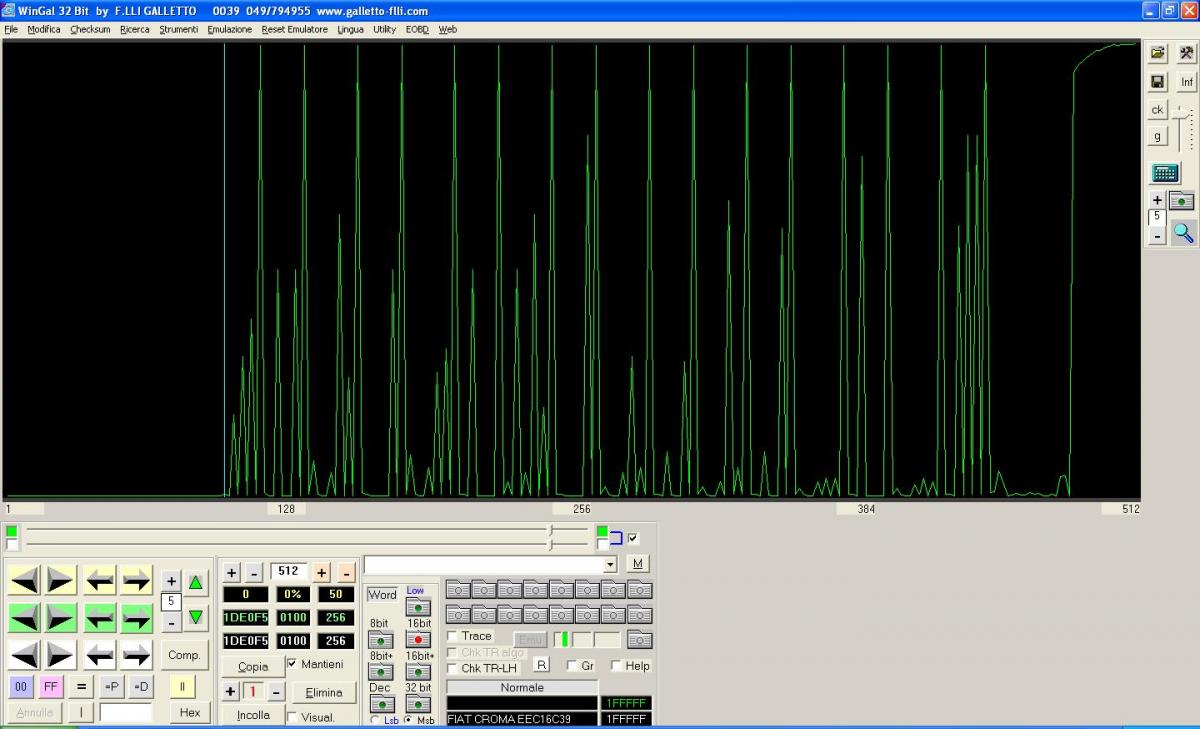Viewport: 1200px width, 729px height.
Task: Open the Ricerca menu
Action: click(x=134, y=29)
